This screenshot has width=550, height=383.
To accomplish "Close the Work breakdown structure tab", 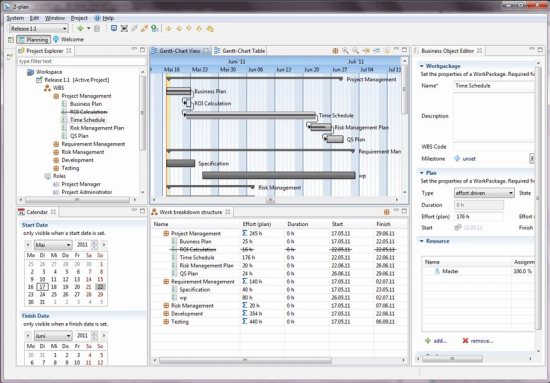I will click(x=228, y=212).
